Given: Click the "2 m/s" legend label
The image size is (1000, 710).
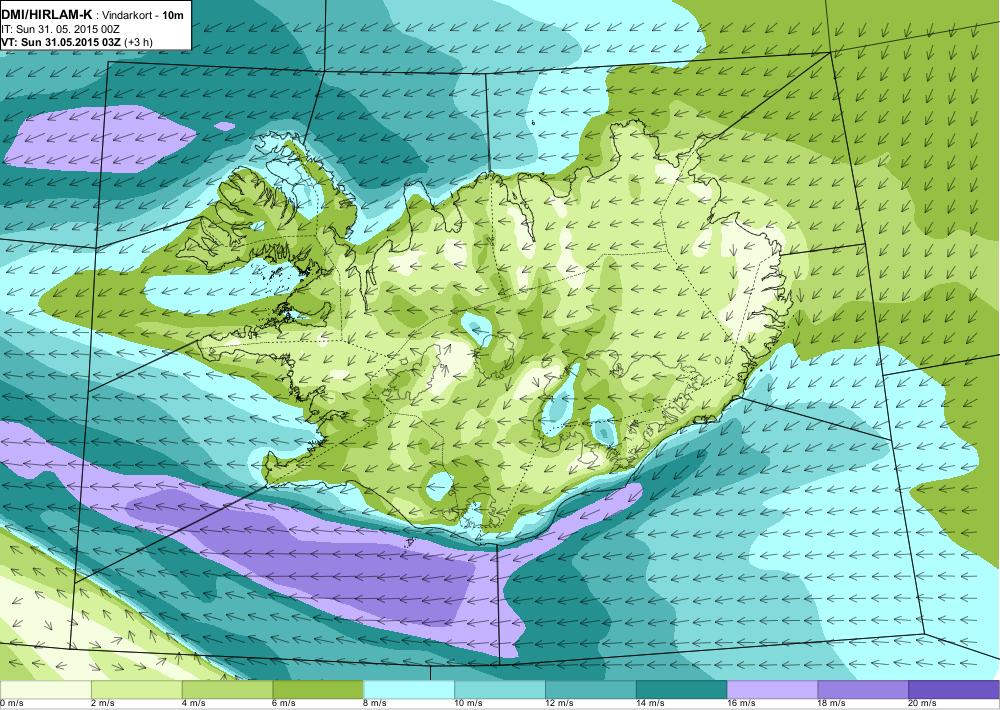Looking at the screenshot, I should (x=103, y=704).
